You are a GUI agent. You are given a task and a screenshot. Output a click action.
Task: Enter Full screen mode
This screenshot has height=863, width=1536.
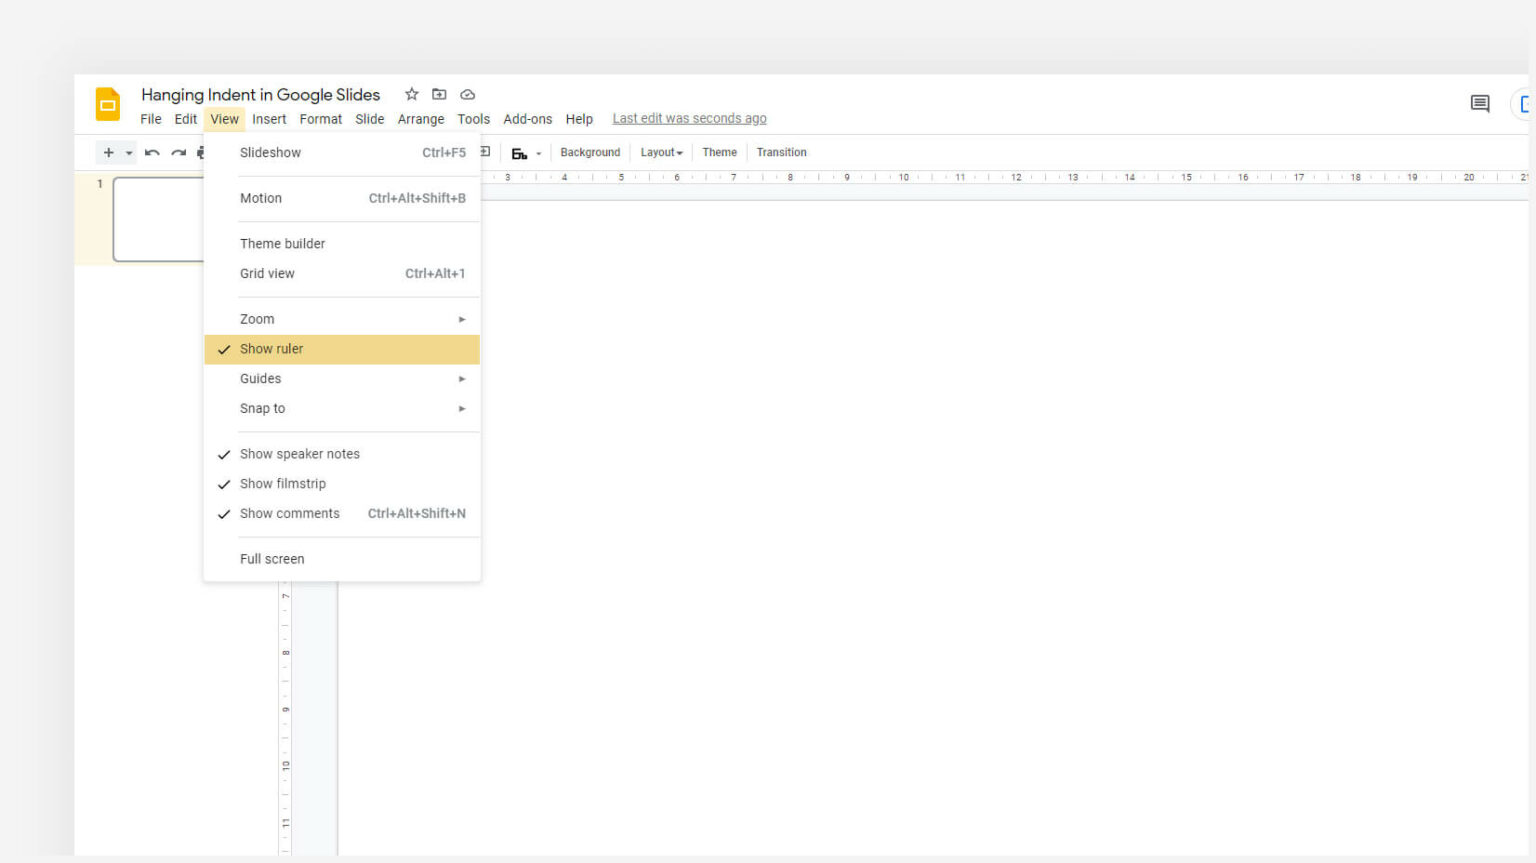click(x=342, y=559)
